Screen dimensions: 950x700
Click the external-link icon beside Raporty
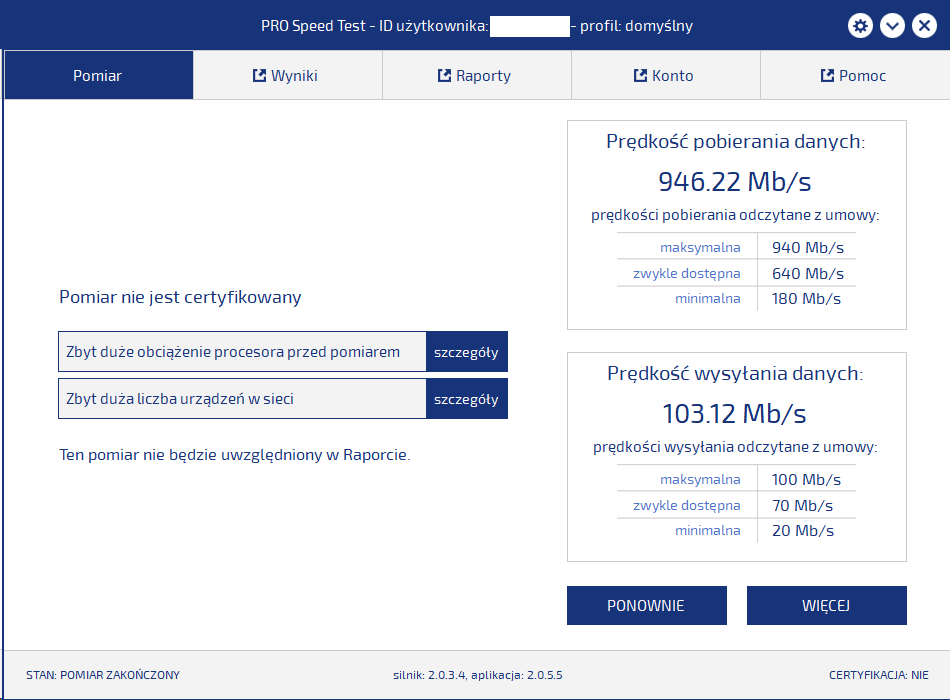tap(445, 76)
